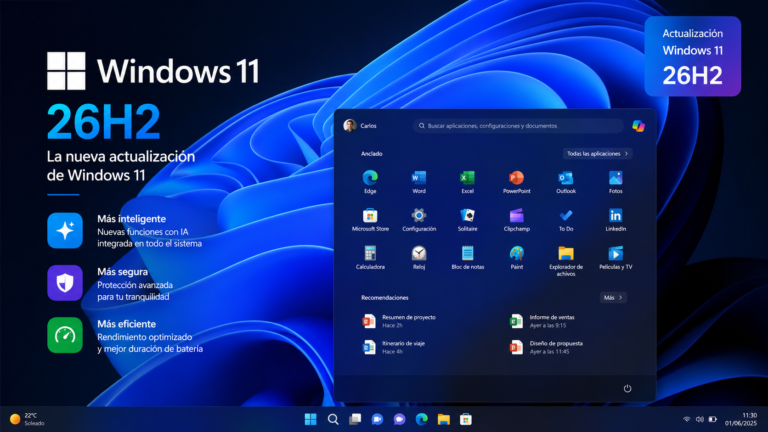Click the Más eficiente gauge icon
This screenshot has width=768, height=432.
(x=65, y=335)
